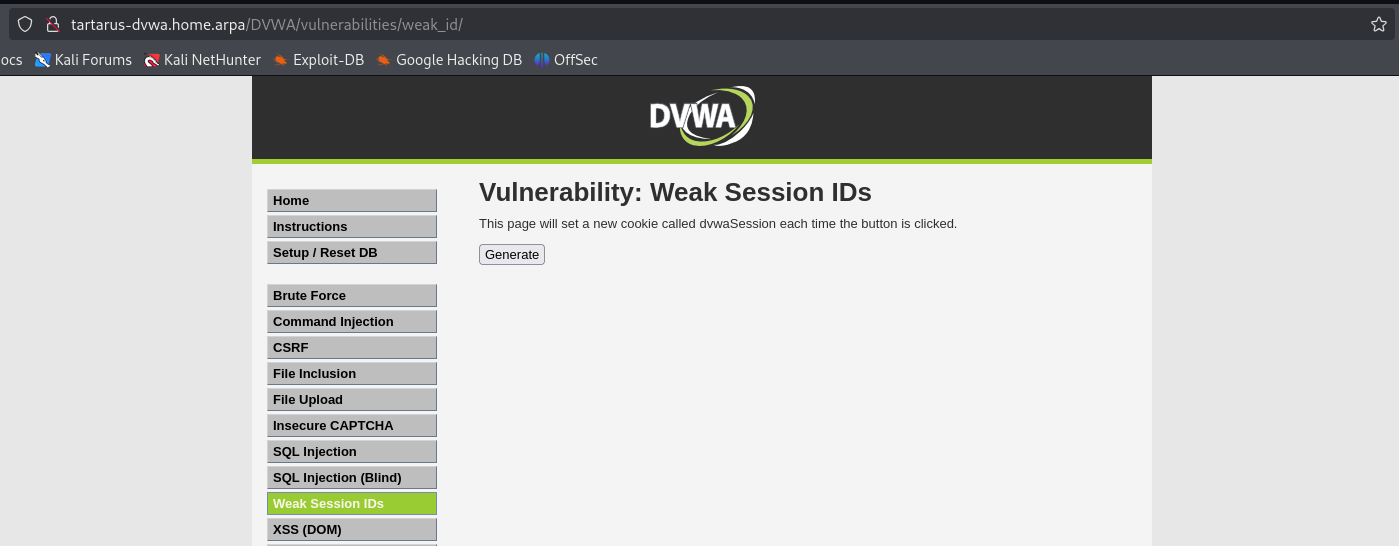Open the Kali NetHunter bookmark
The image size is (1399, 546).
point(203,60)
